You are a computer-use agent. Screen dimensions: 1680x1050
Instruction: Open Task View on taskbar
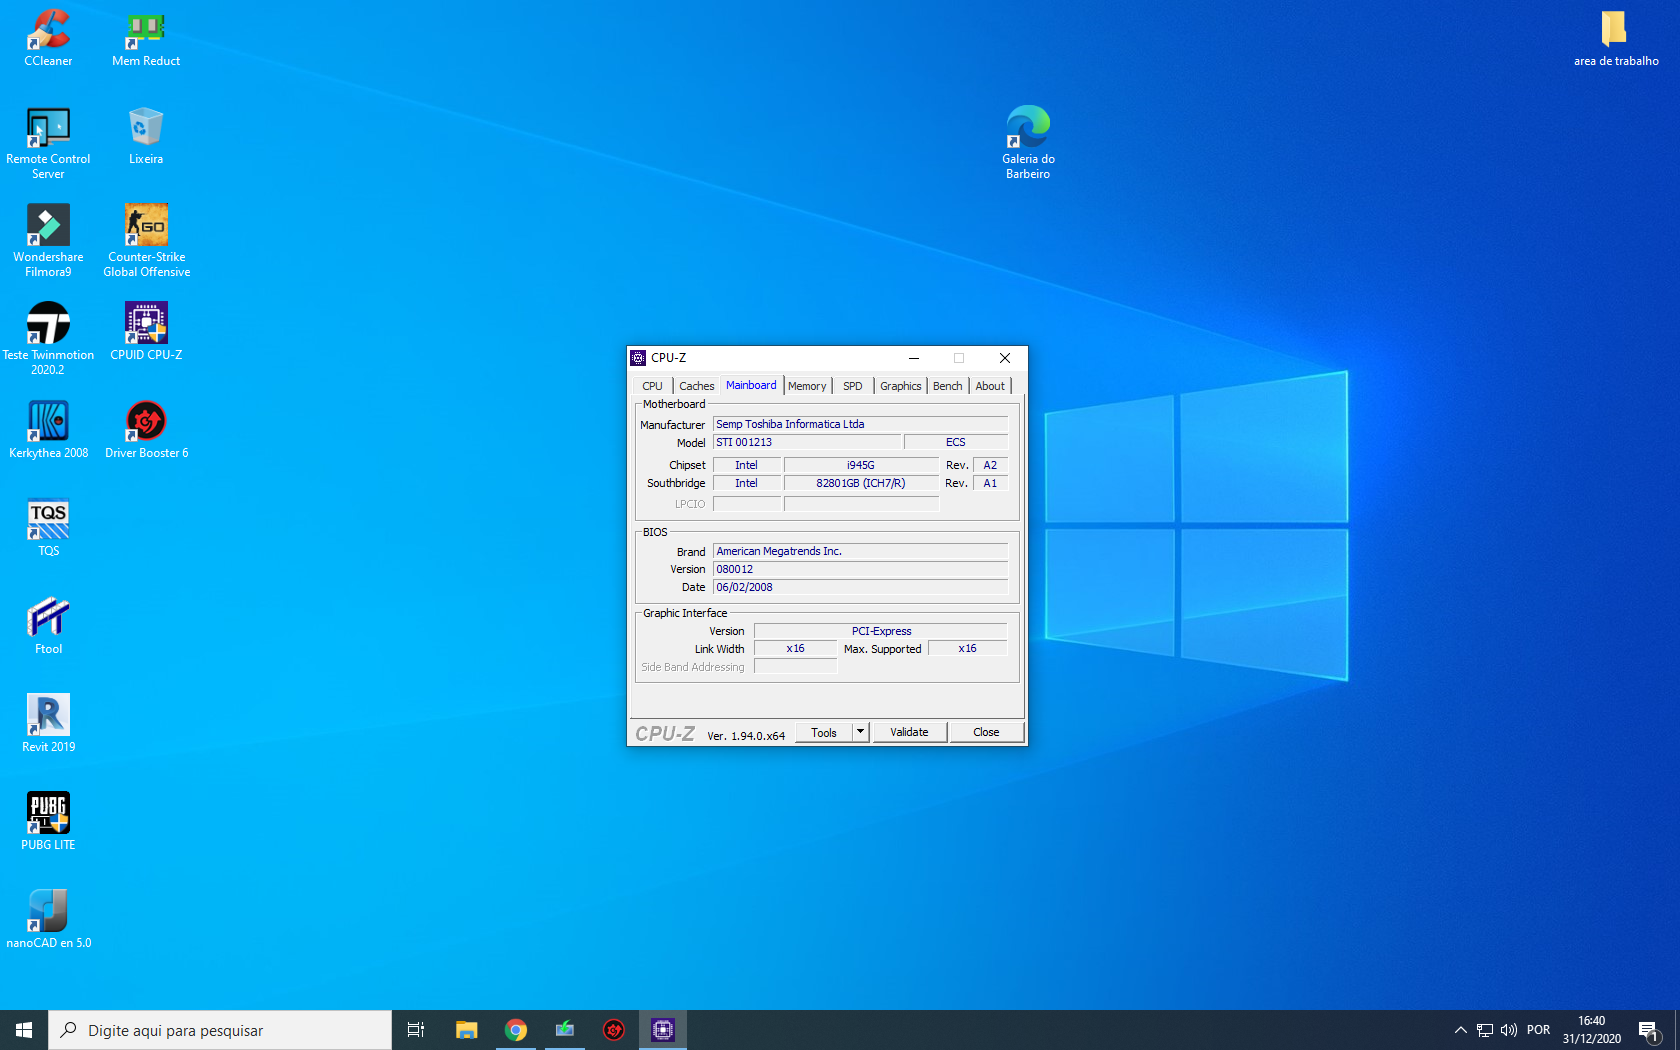pos(416,1030)
